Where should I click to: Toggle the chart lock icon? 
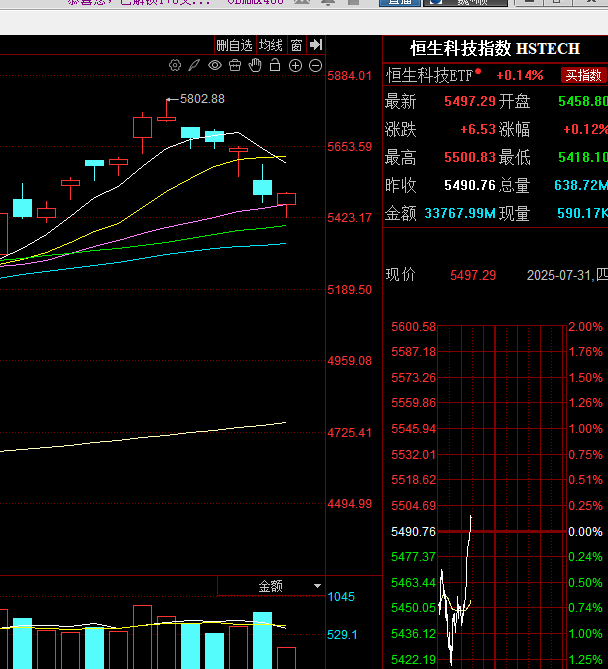[275, 65]
